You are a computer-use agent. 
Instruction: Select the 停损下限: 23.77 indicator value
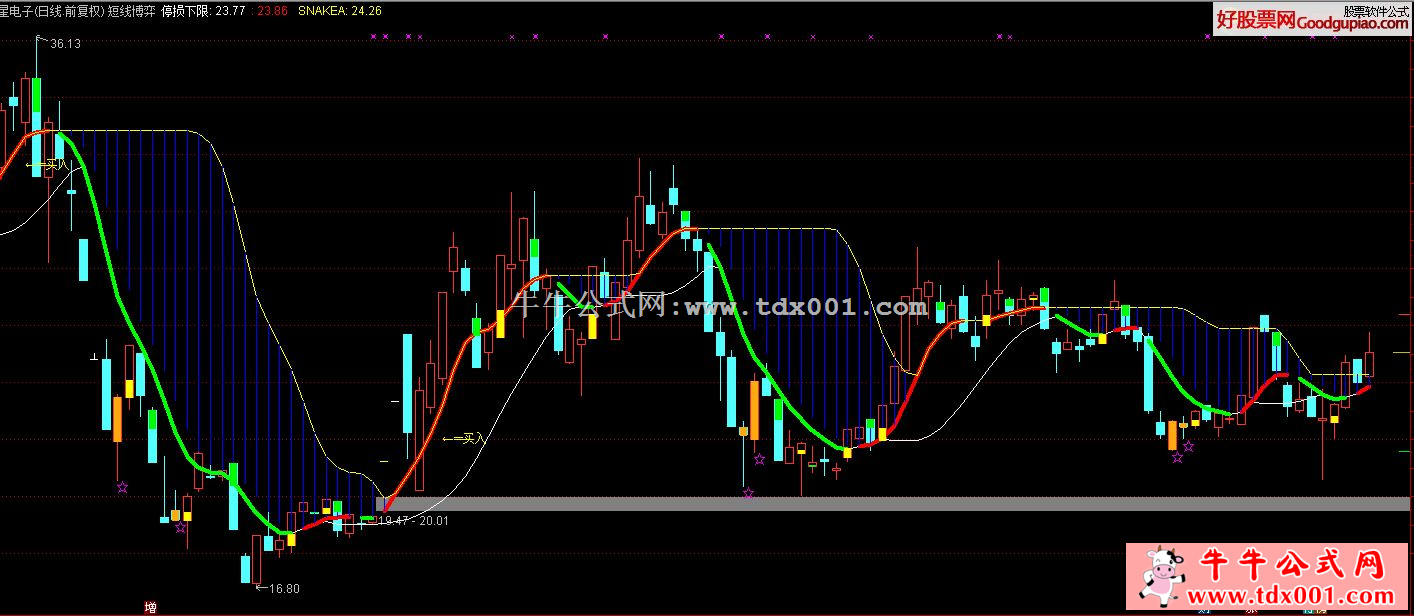[x=204, y=11]
